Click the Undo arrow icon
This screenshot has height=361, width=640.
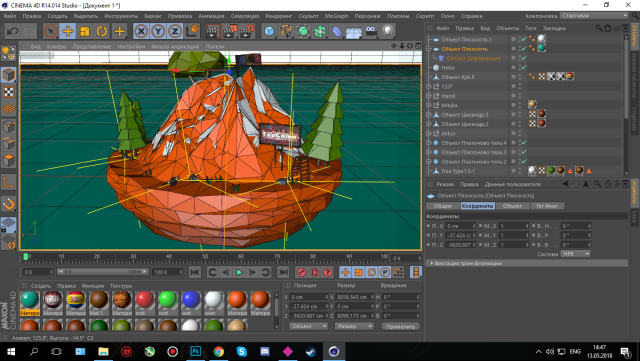click(x=12, y=31)
